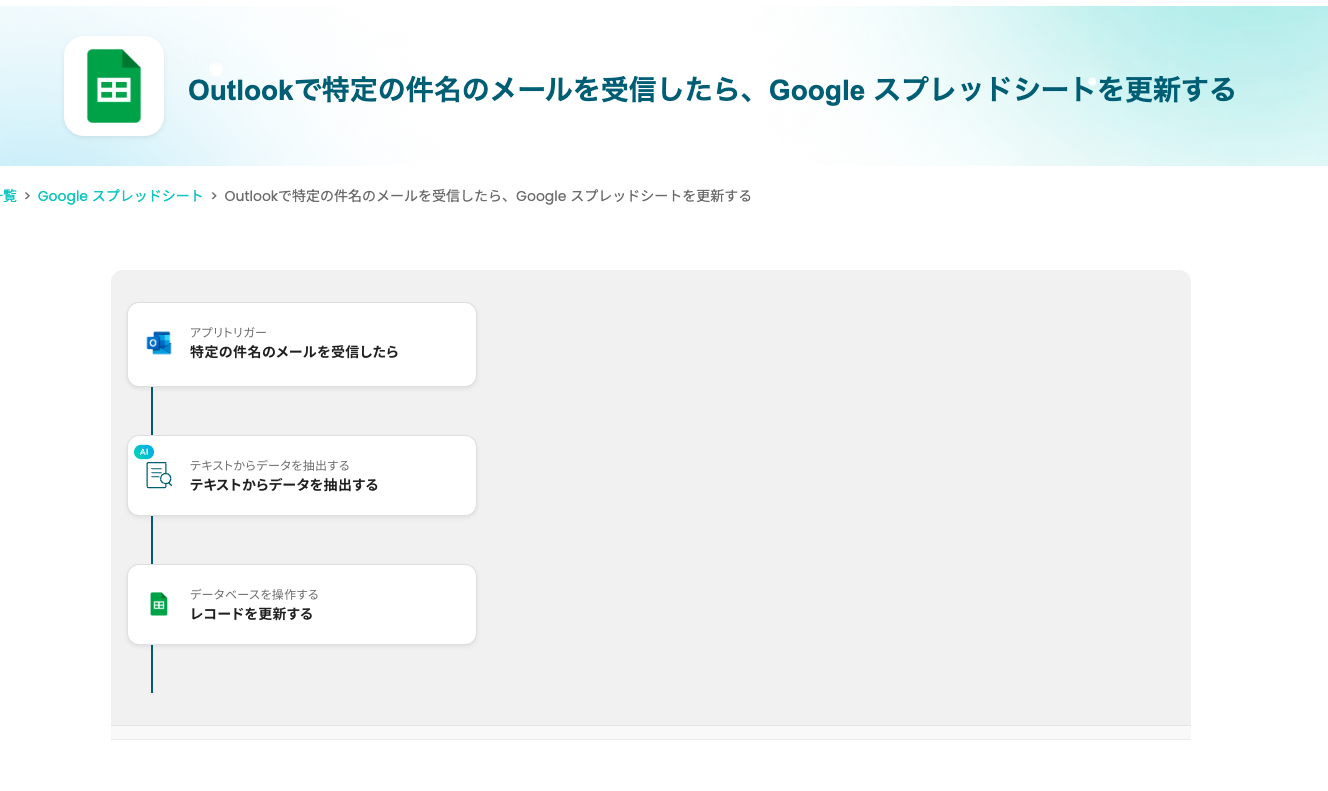This screenshot has width=1328, height=791.
Task: Click the second breadcrumb chevron after Google スプレッドシート
Action: click(x=214, y=196)
